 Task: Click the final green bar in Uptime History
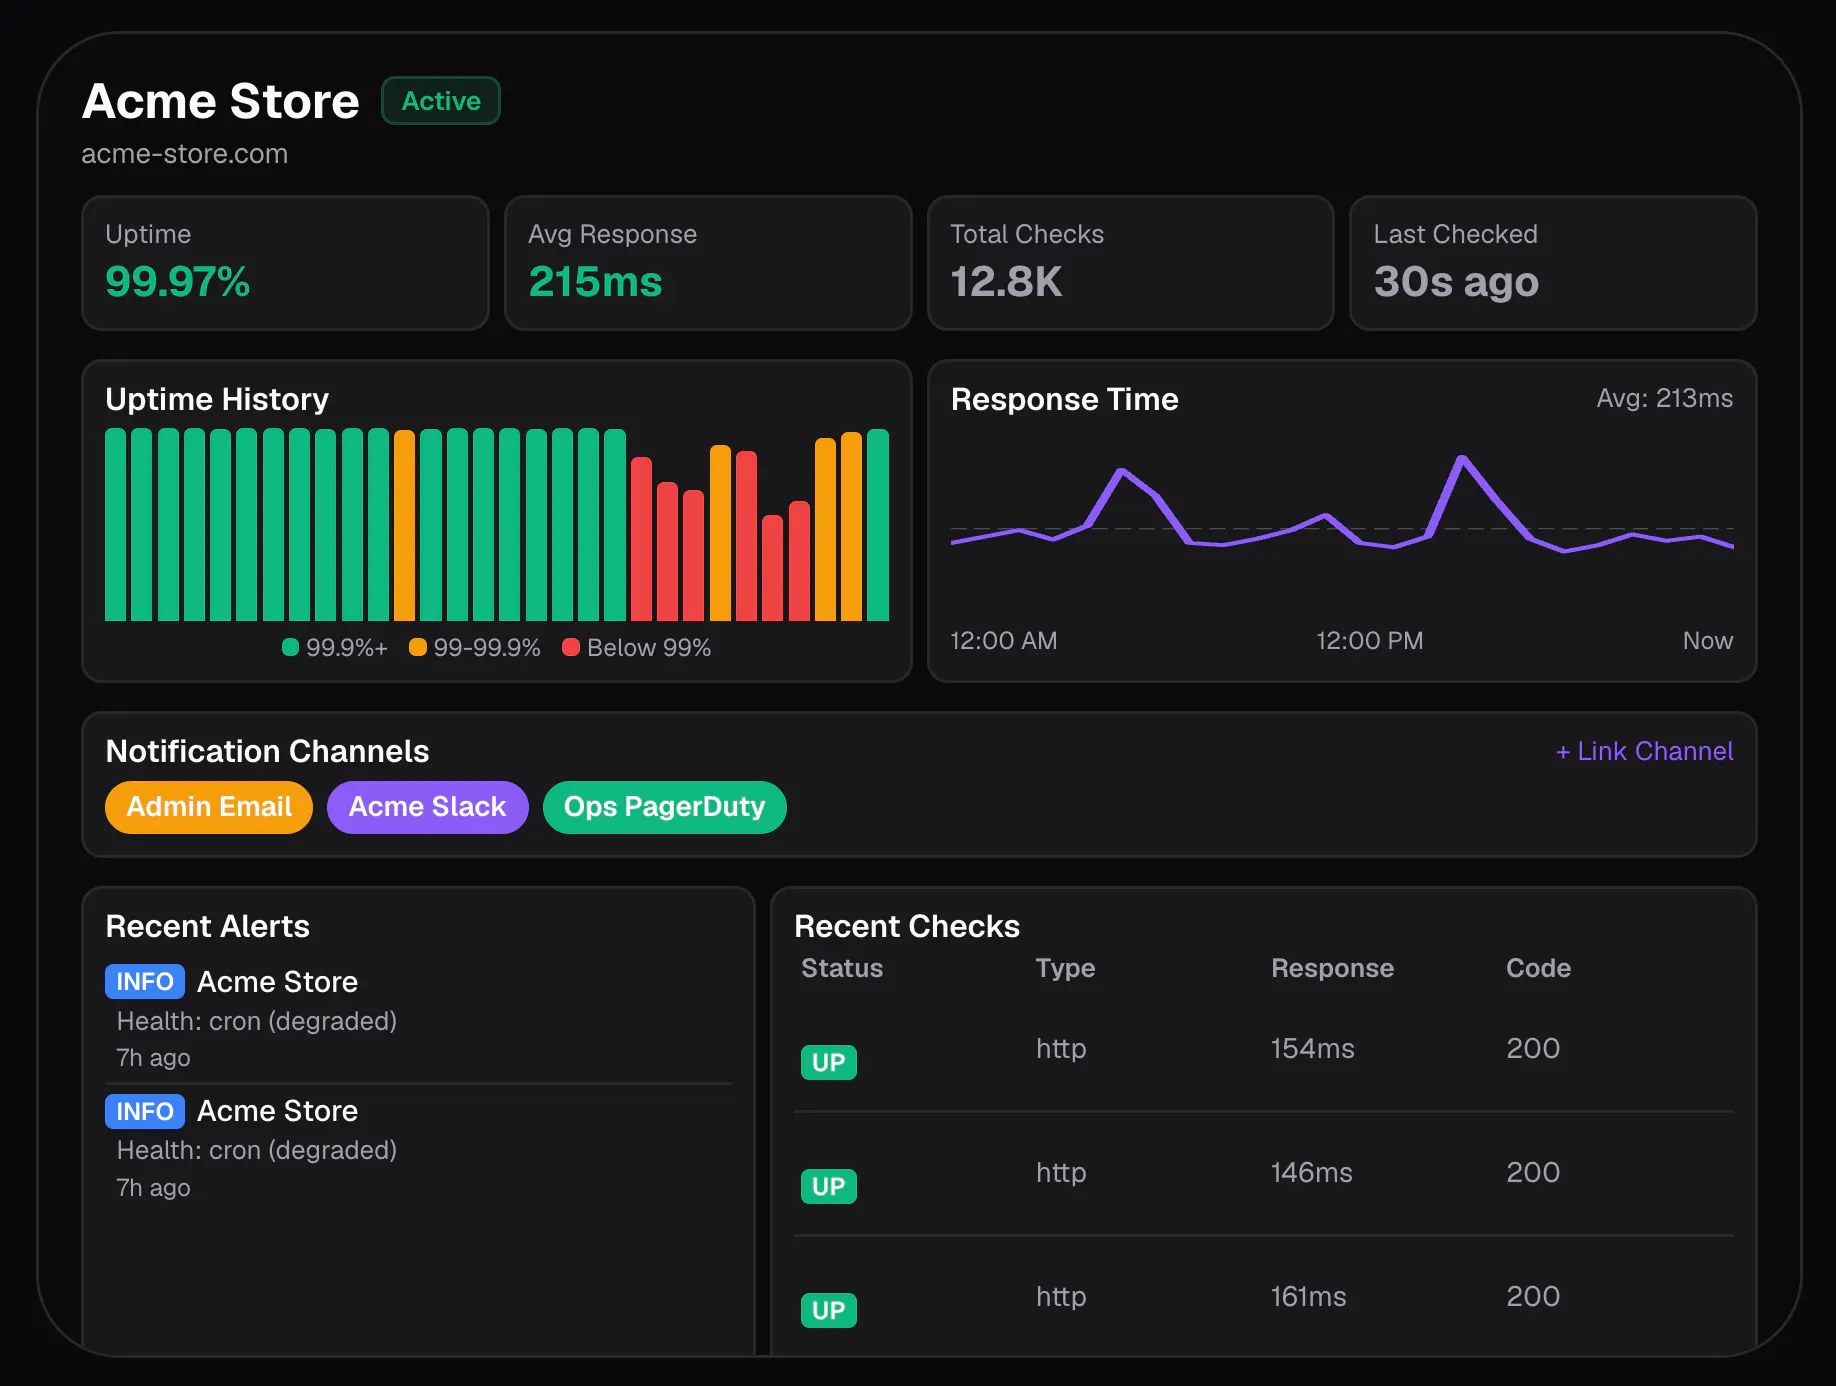pos(877,525)
